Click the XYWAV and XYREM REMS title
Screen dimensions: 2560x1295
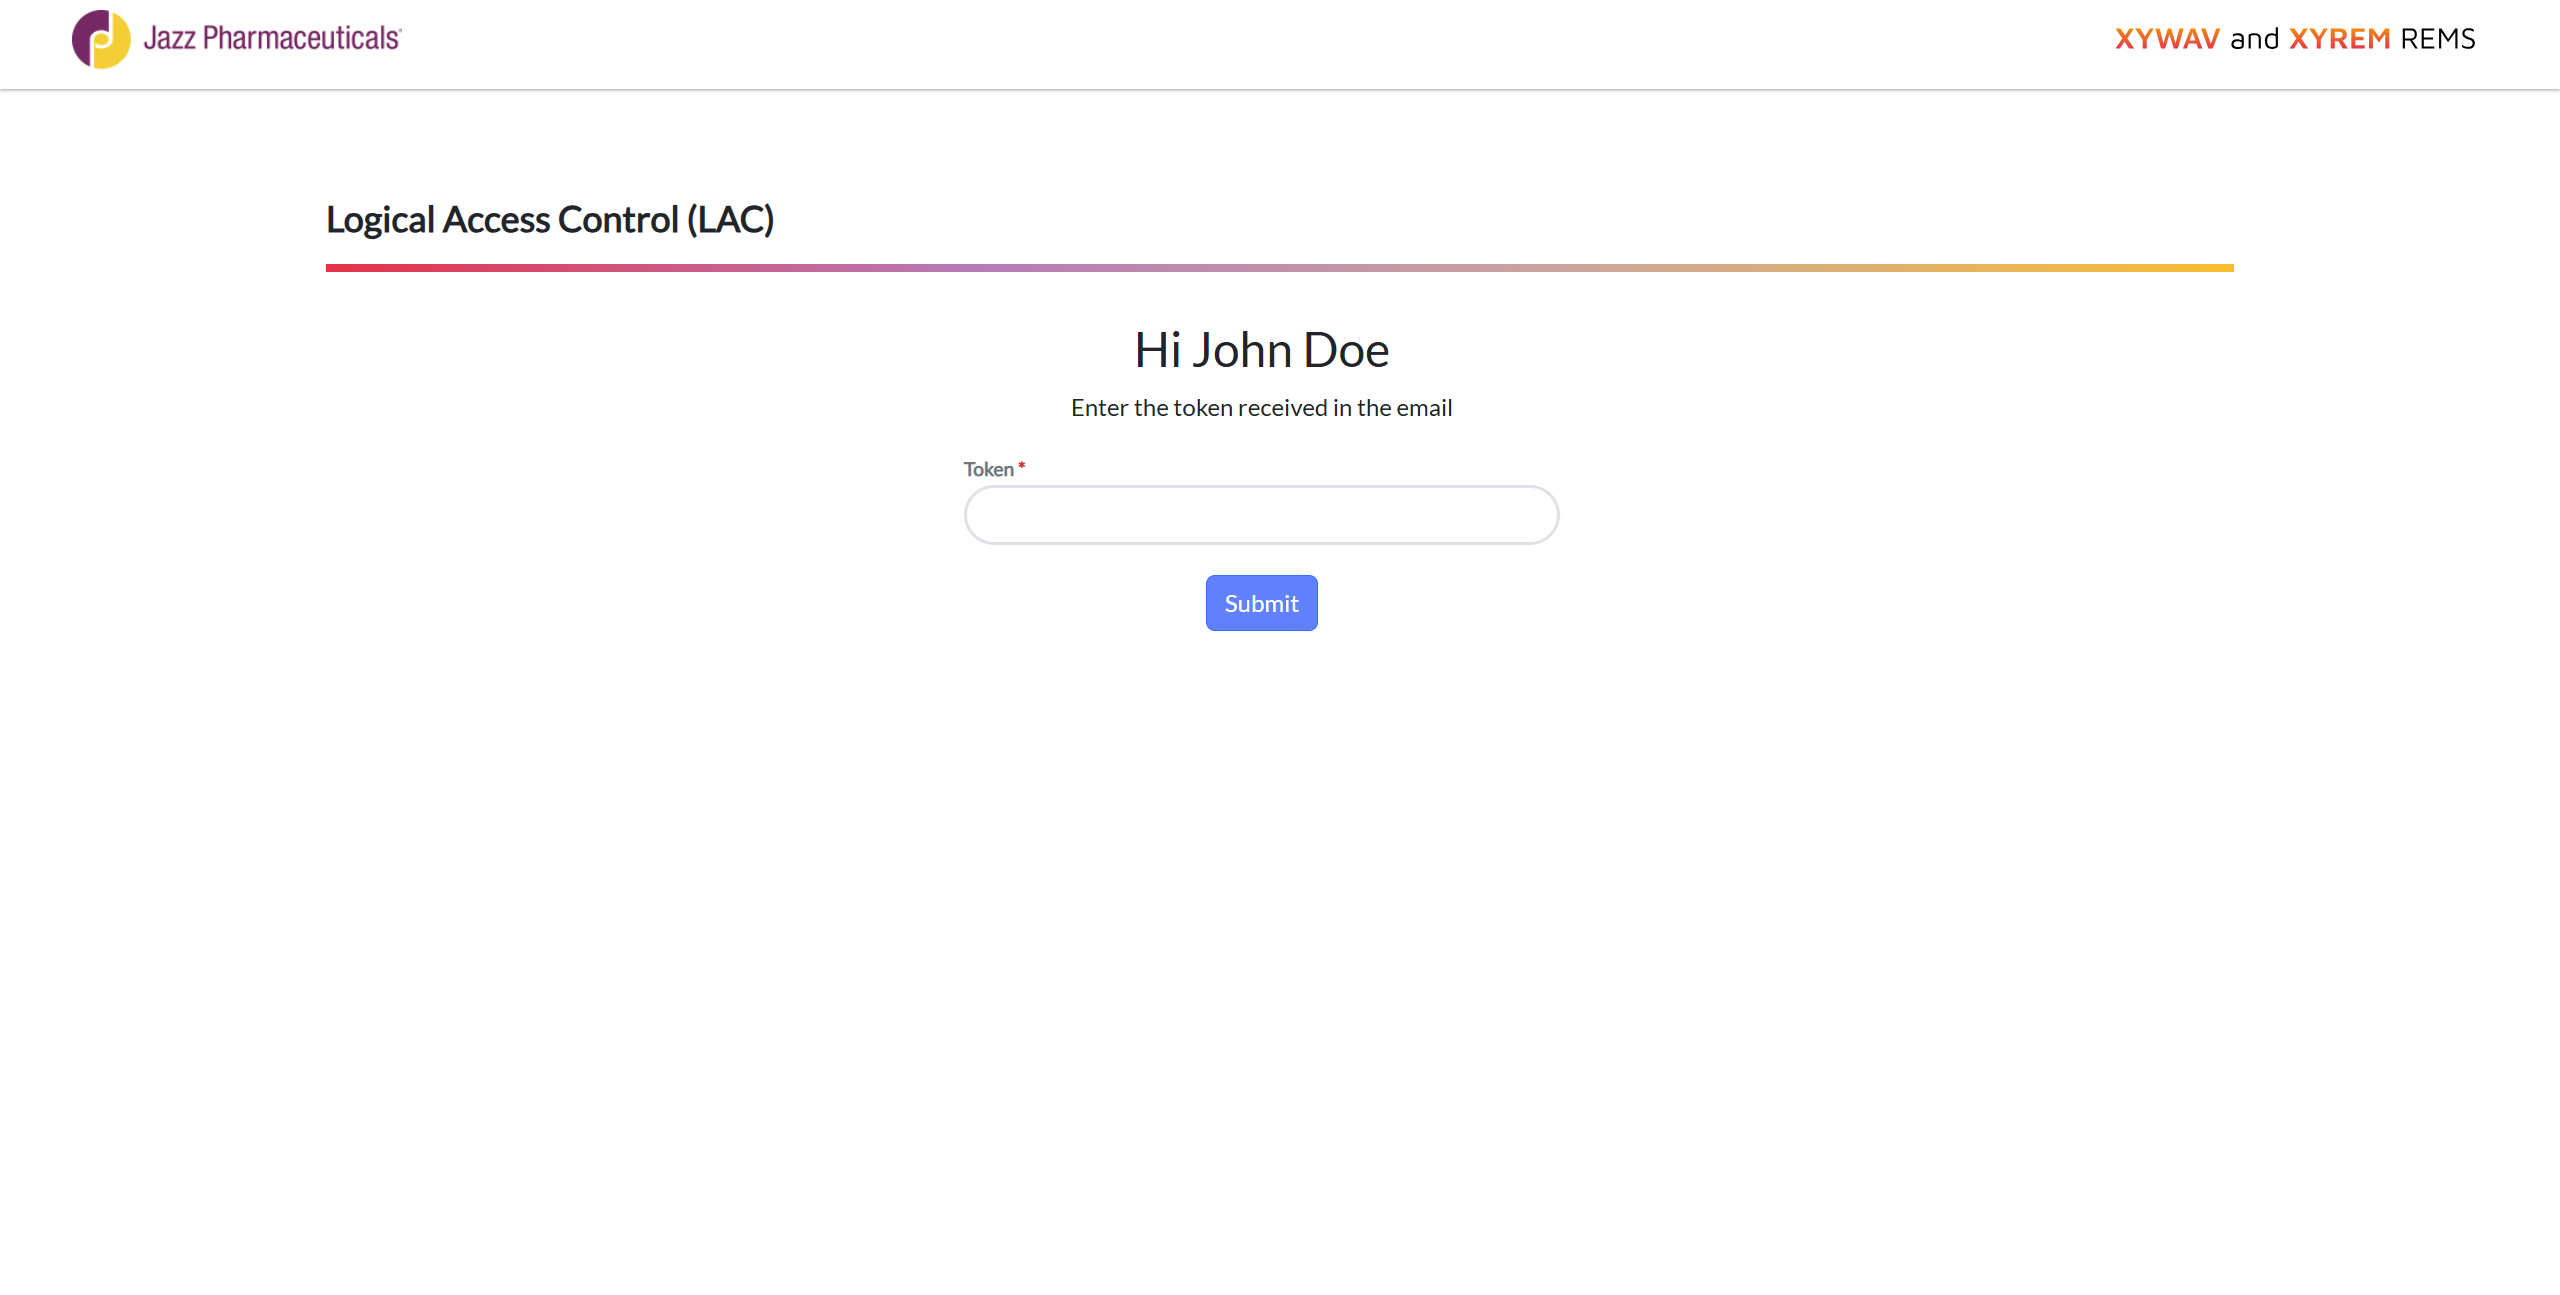[2295, 39]
